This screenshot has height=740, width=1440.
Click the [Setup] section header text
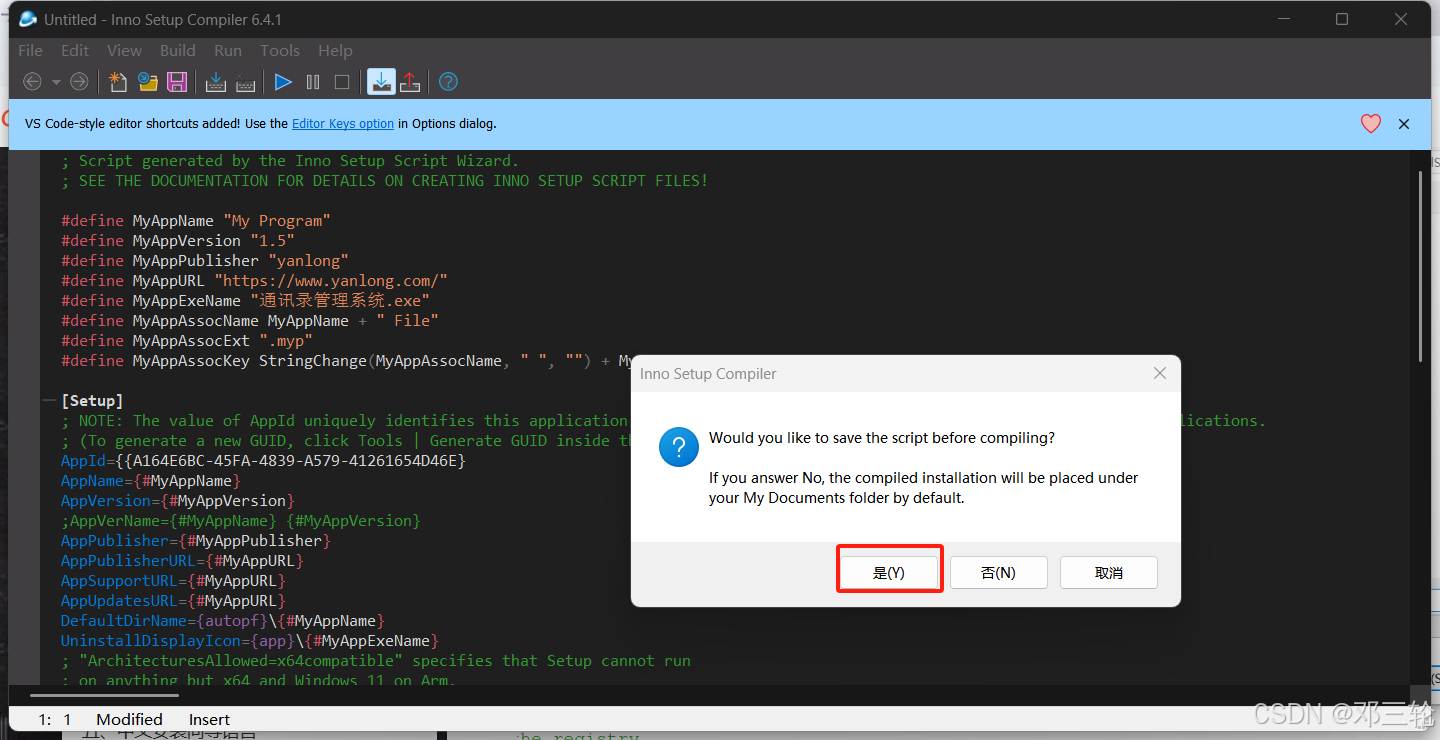92,401
